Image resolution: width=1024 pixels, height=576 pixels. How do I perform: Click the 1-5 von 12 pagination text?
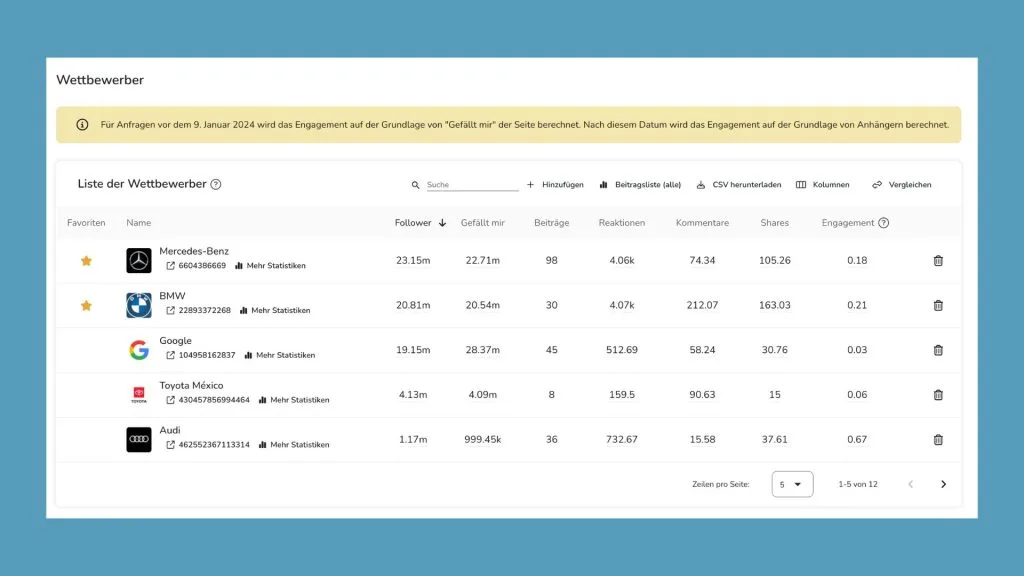pyautogui.click(x=858, y=484)
